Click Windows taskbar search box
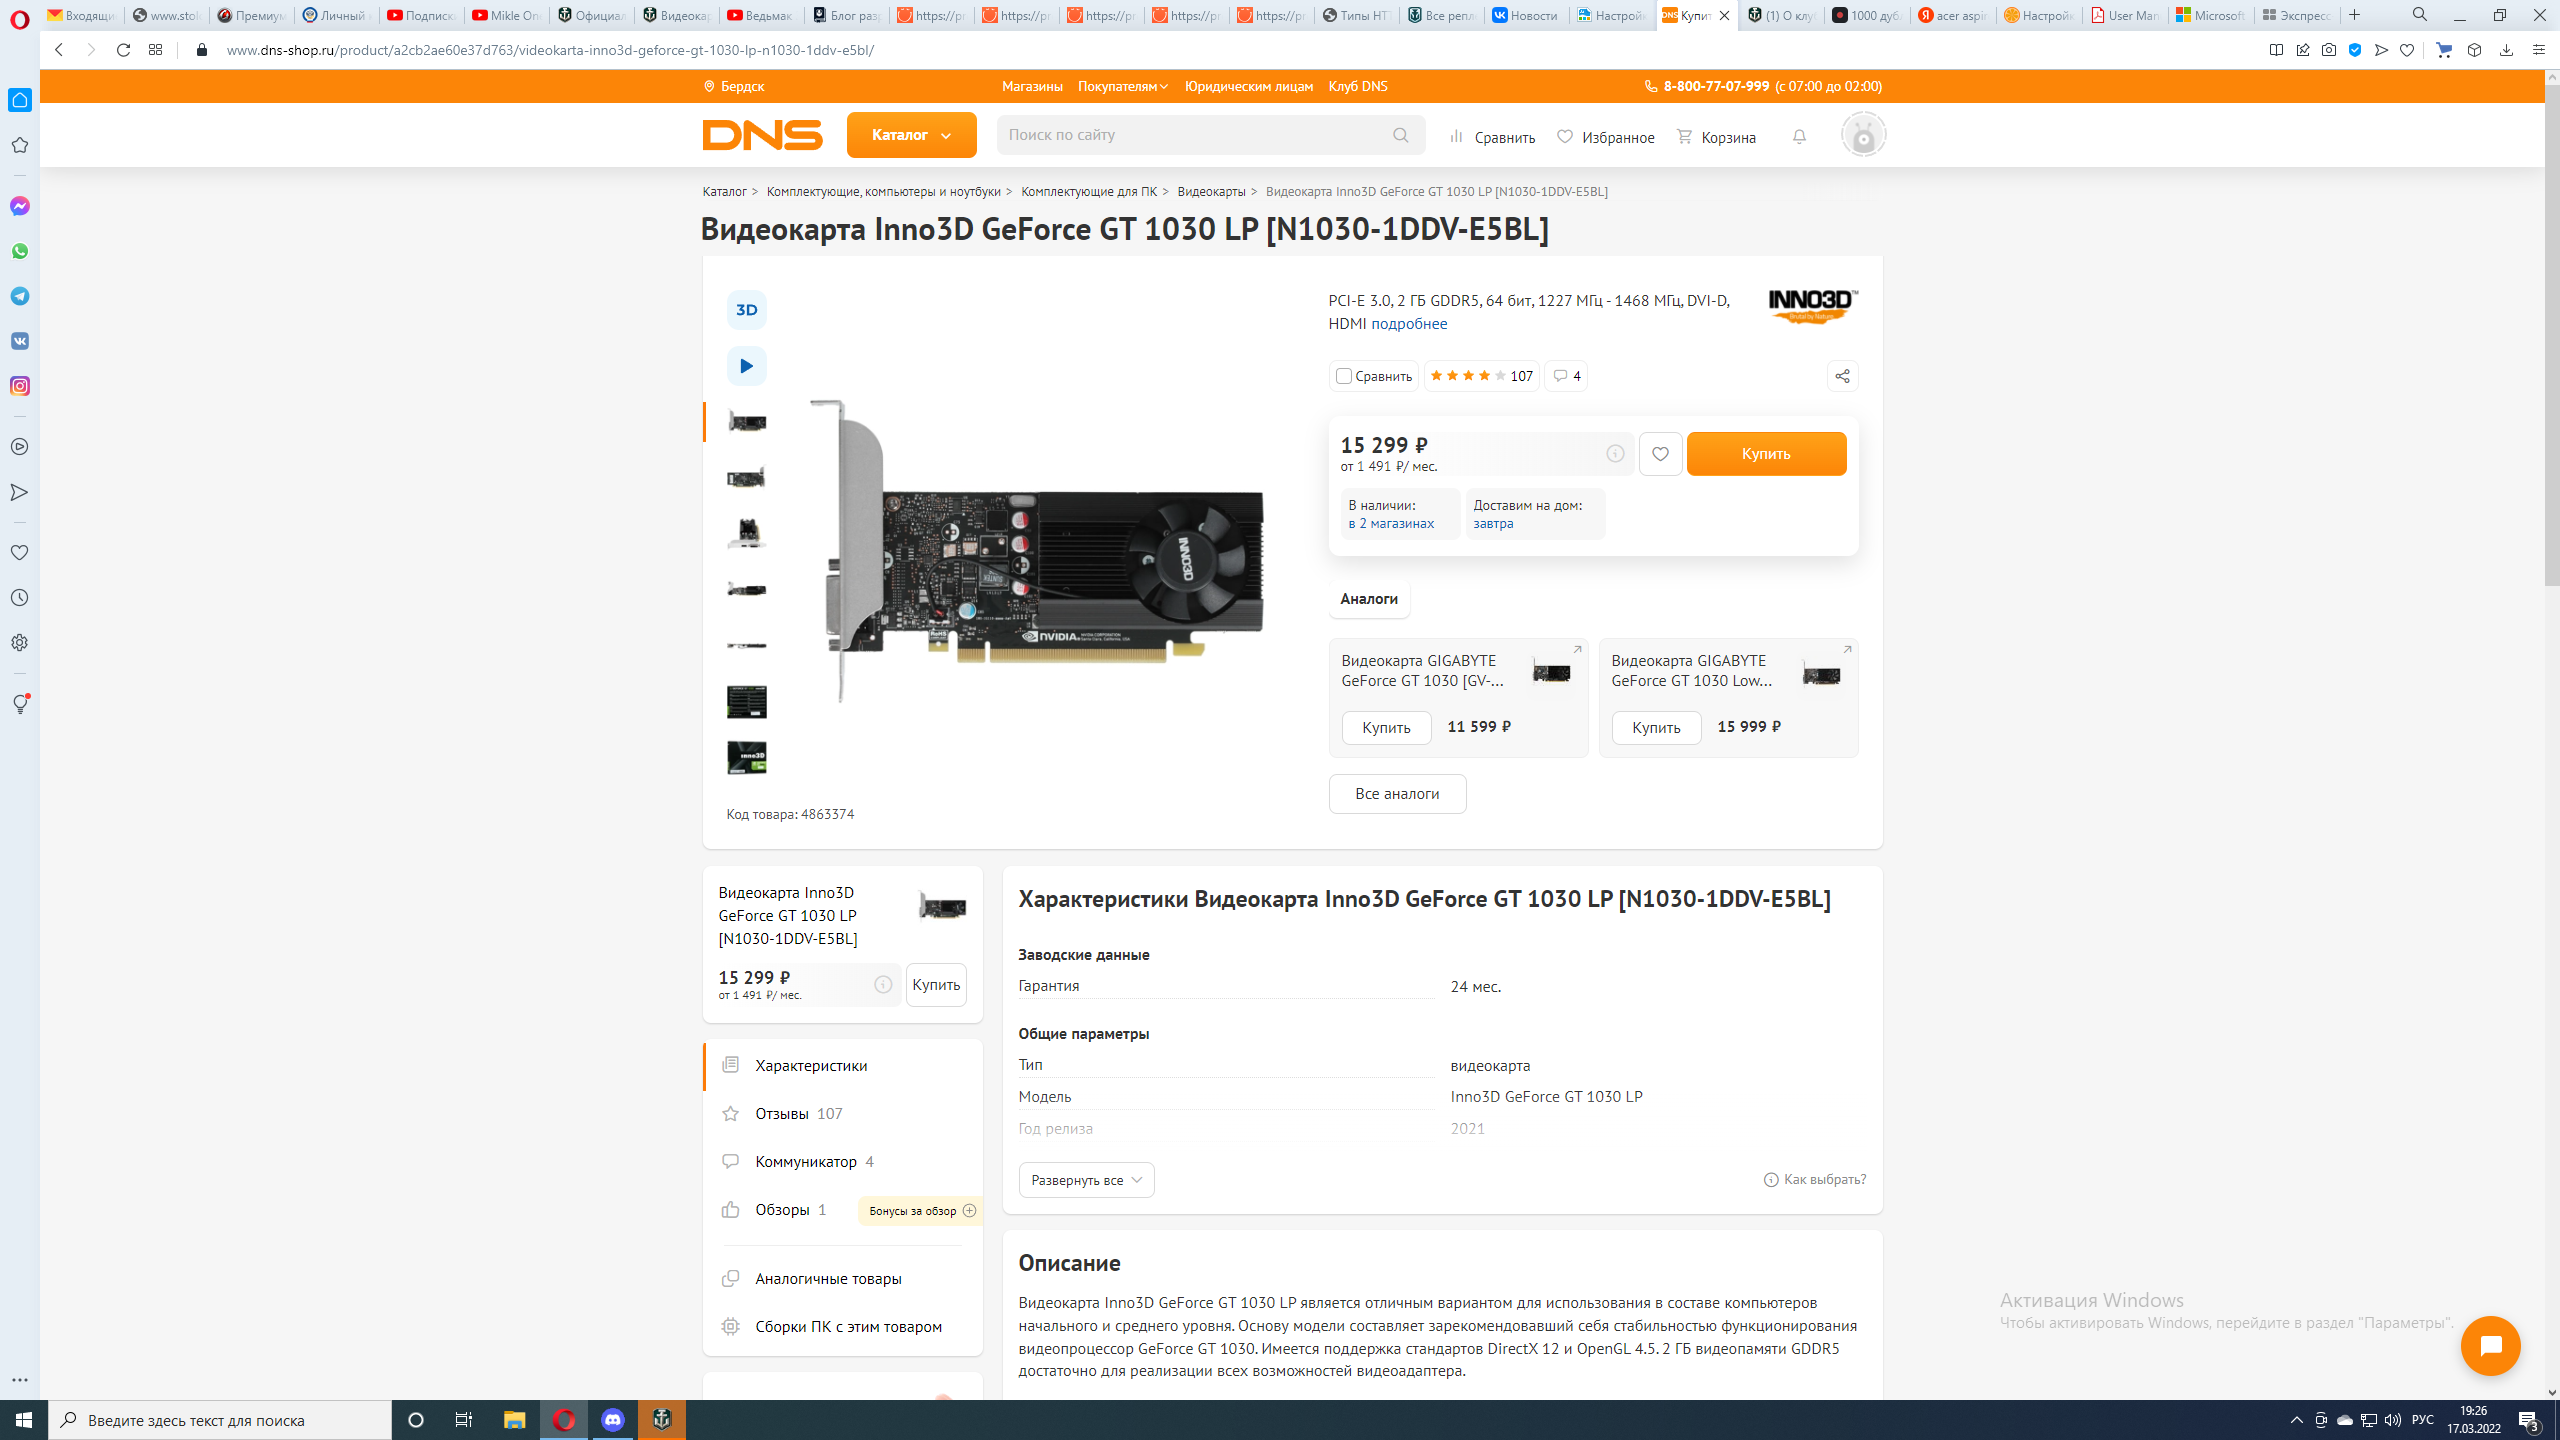 coord(220,1420)
